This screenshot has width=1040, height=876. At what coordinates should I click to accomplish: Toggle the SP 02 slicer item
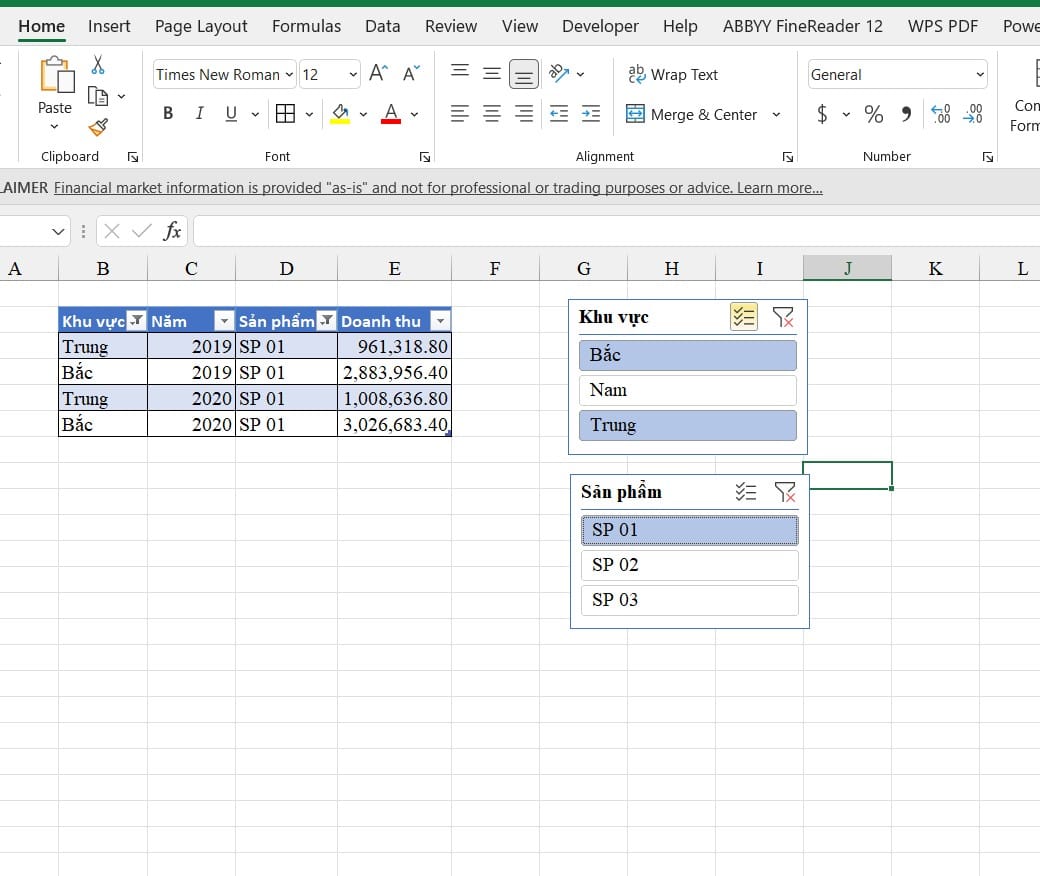tap(689, 565)
